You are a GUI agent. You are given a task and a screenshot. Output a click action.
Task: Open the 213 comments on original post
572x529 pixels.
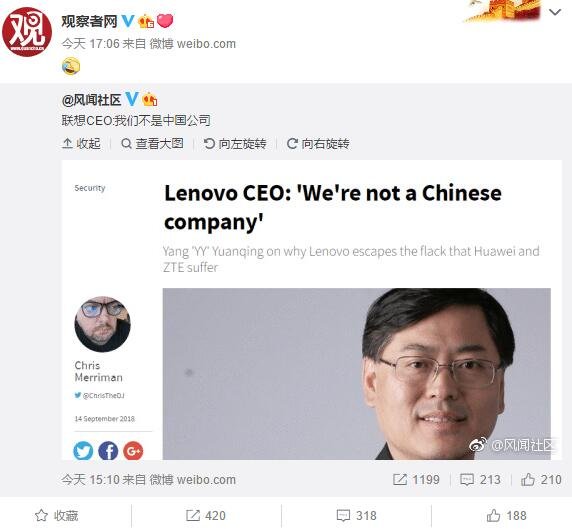click(x=480, y=479)
